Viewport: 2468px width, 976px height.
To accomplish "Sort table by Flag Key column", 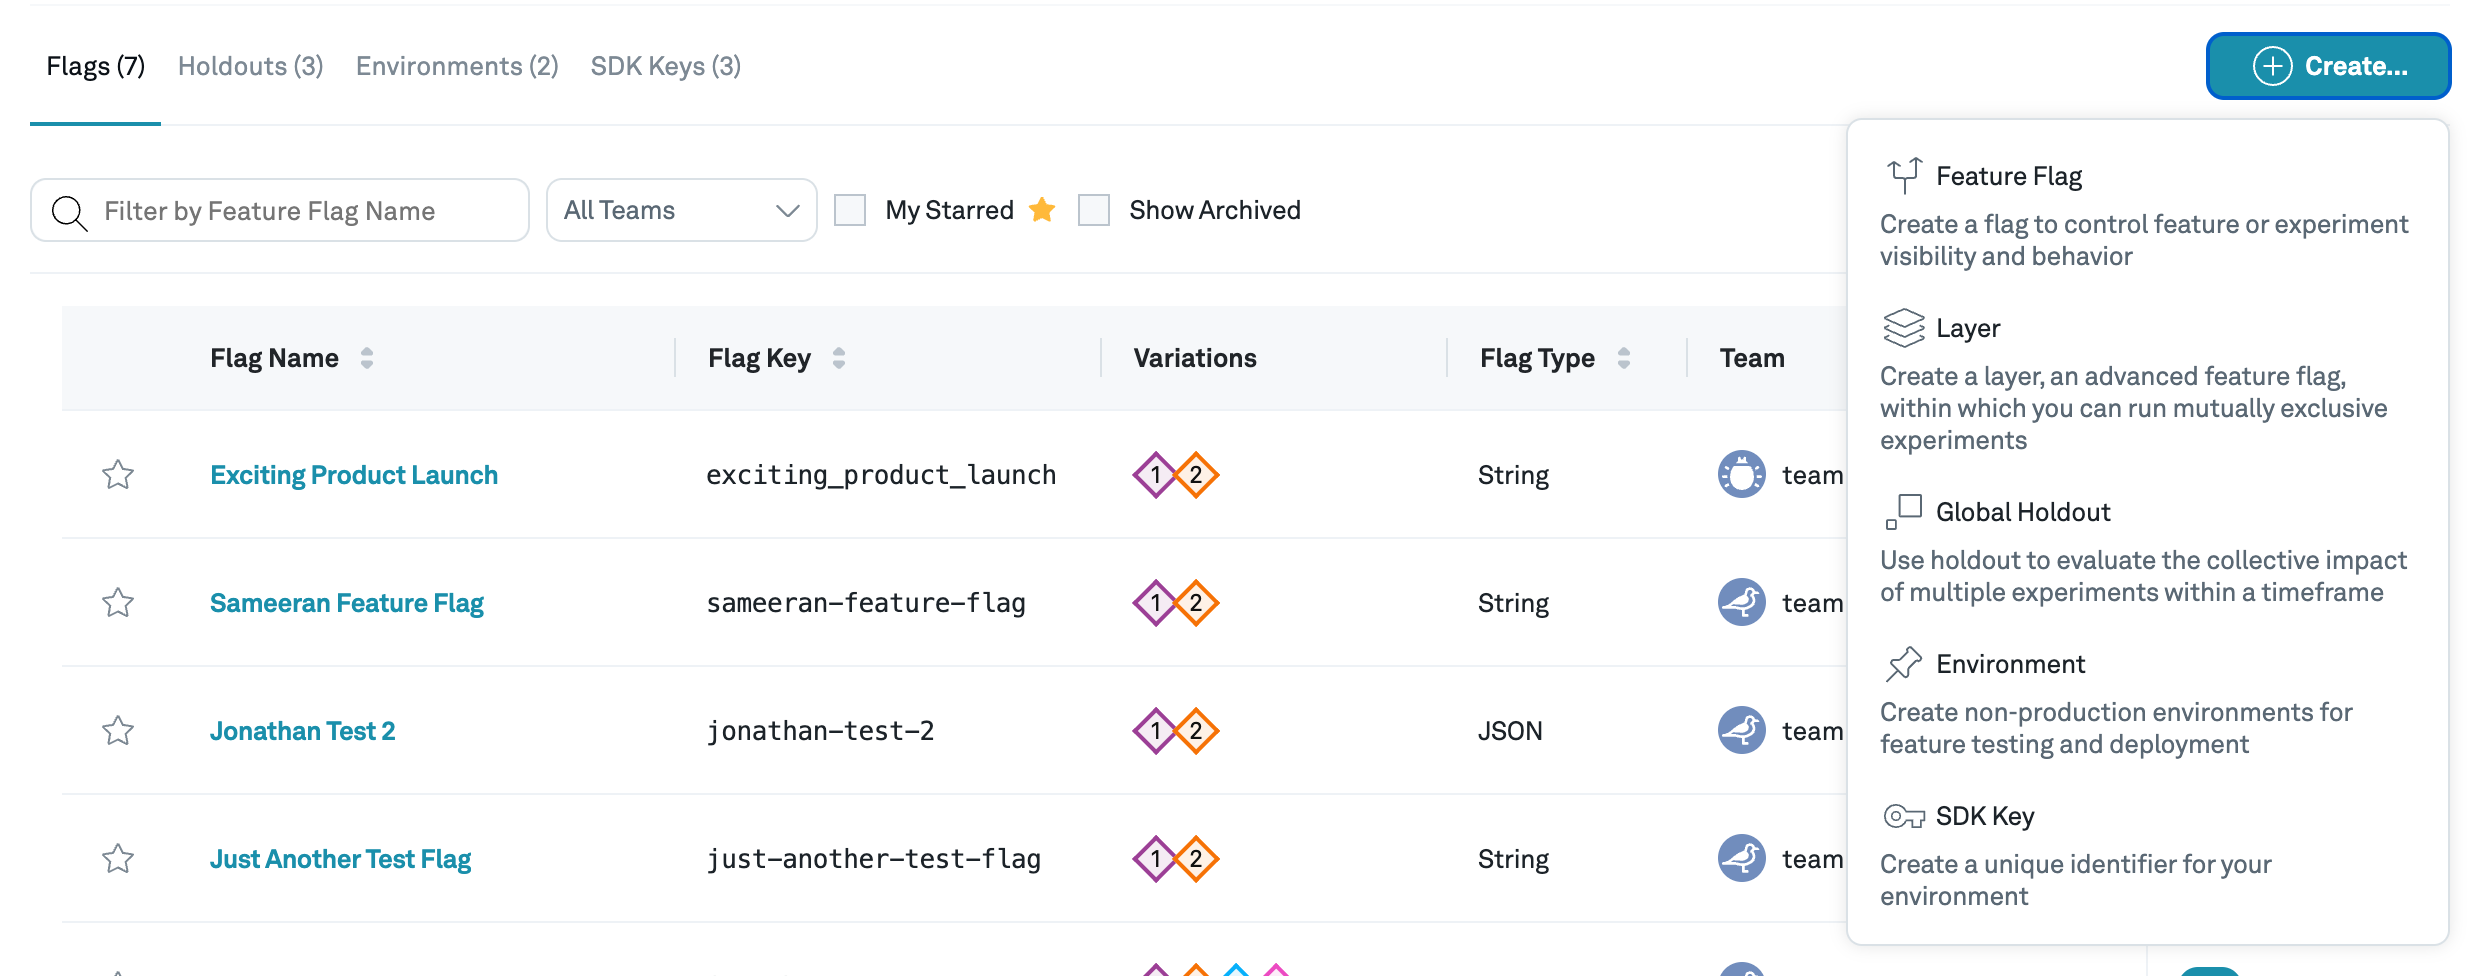I will pos(839,358).
